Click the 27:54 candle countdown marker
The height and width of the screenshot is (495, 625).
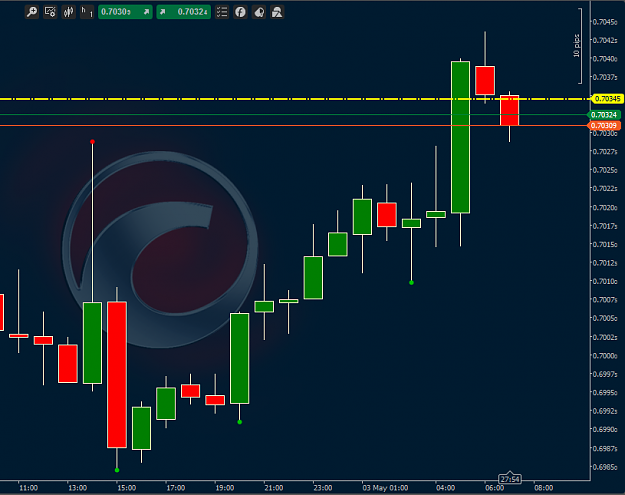pyautogui.click(x=510, y=479)
